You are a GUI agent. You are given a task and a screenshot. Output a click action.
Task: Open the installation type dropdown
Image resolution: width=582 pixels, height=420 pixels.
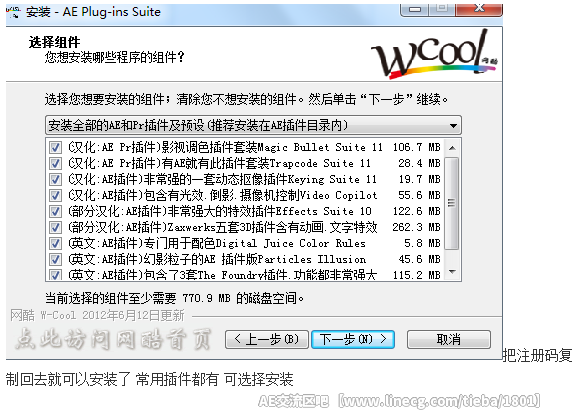[x=253, y=125]
